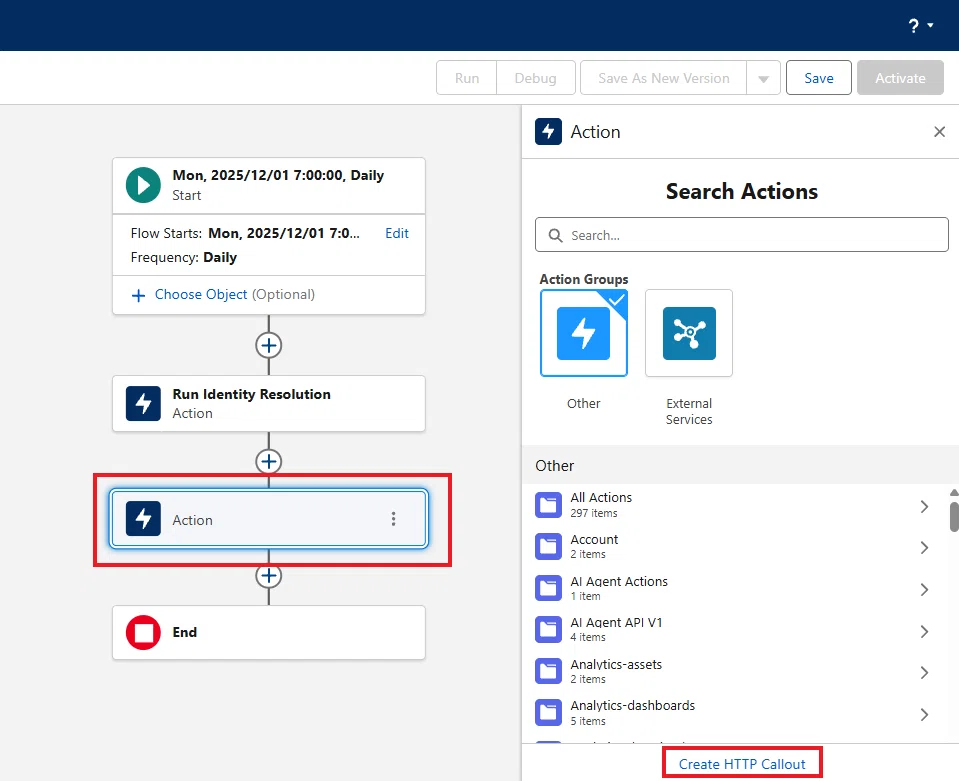Add element below Run Identity Resolution
The image size is (959, 781).
[268, 461]
